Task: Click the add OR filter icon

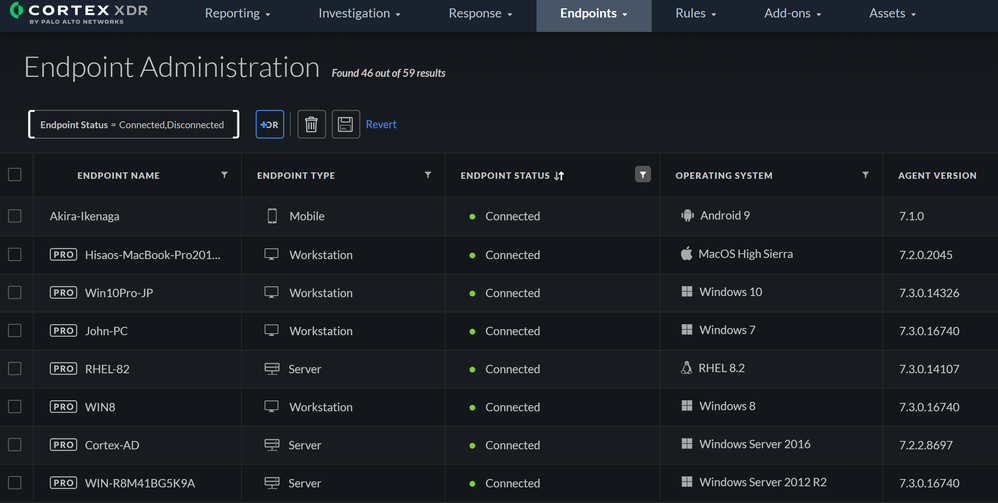Action: point(270,124)
